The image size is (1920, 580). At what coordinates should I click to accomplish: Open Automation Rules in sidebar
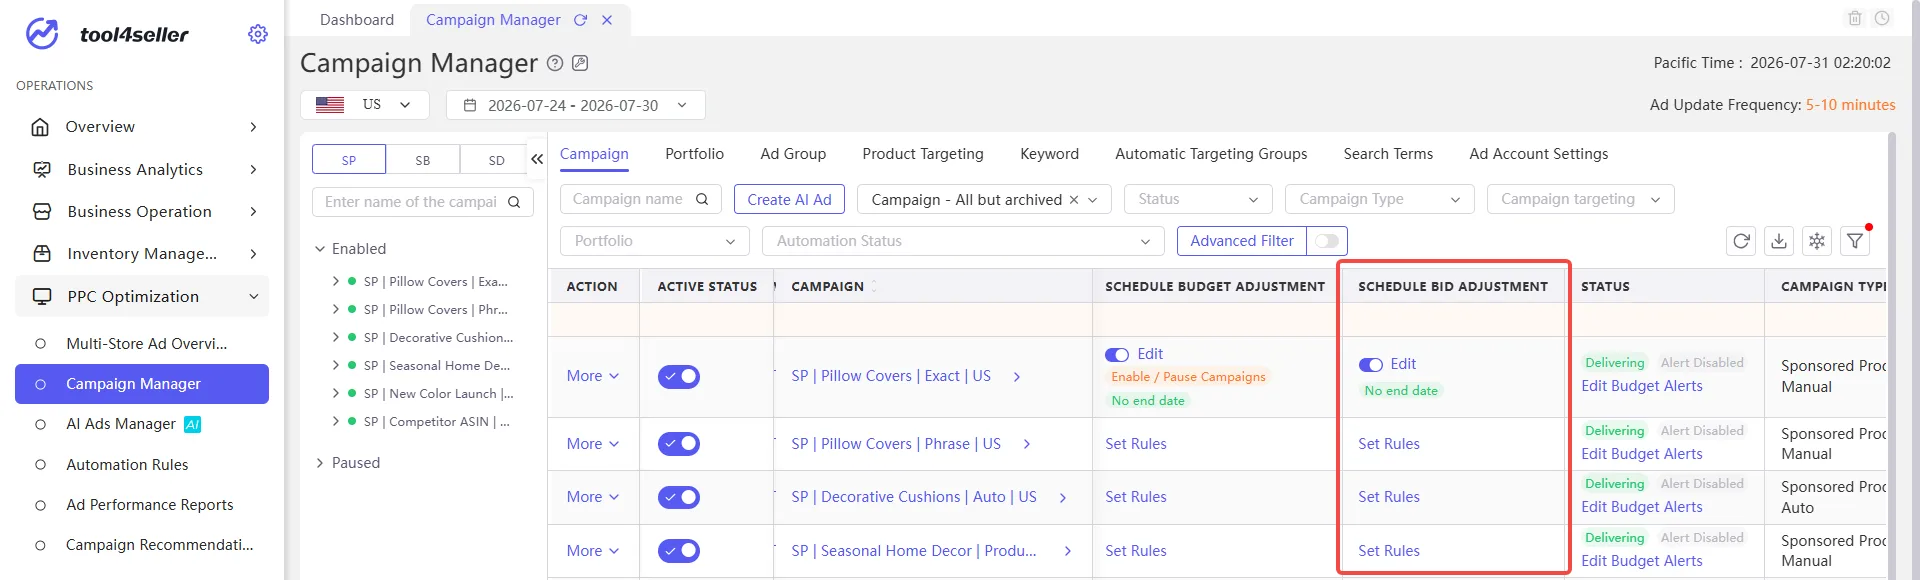(x=127, y=465)
